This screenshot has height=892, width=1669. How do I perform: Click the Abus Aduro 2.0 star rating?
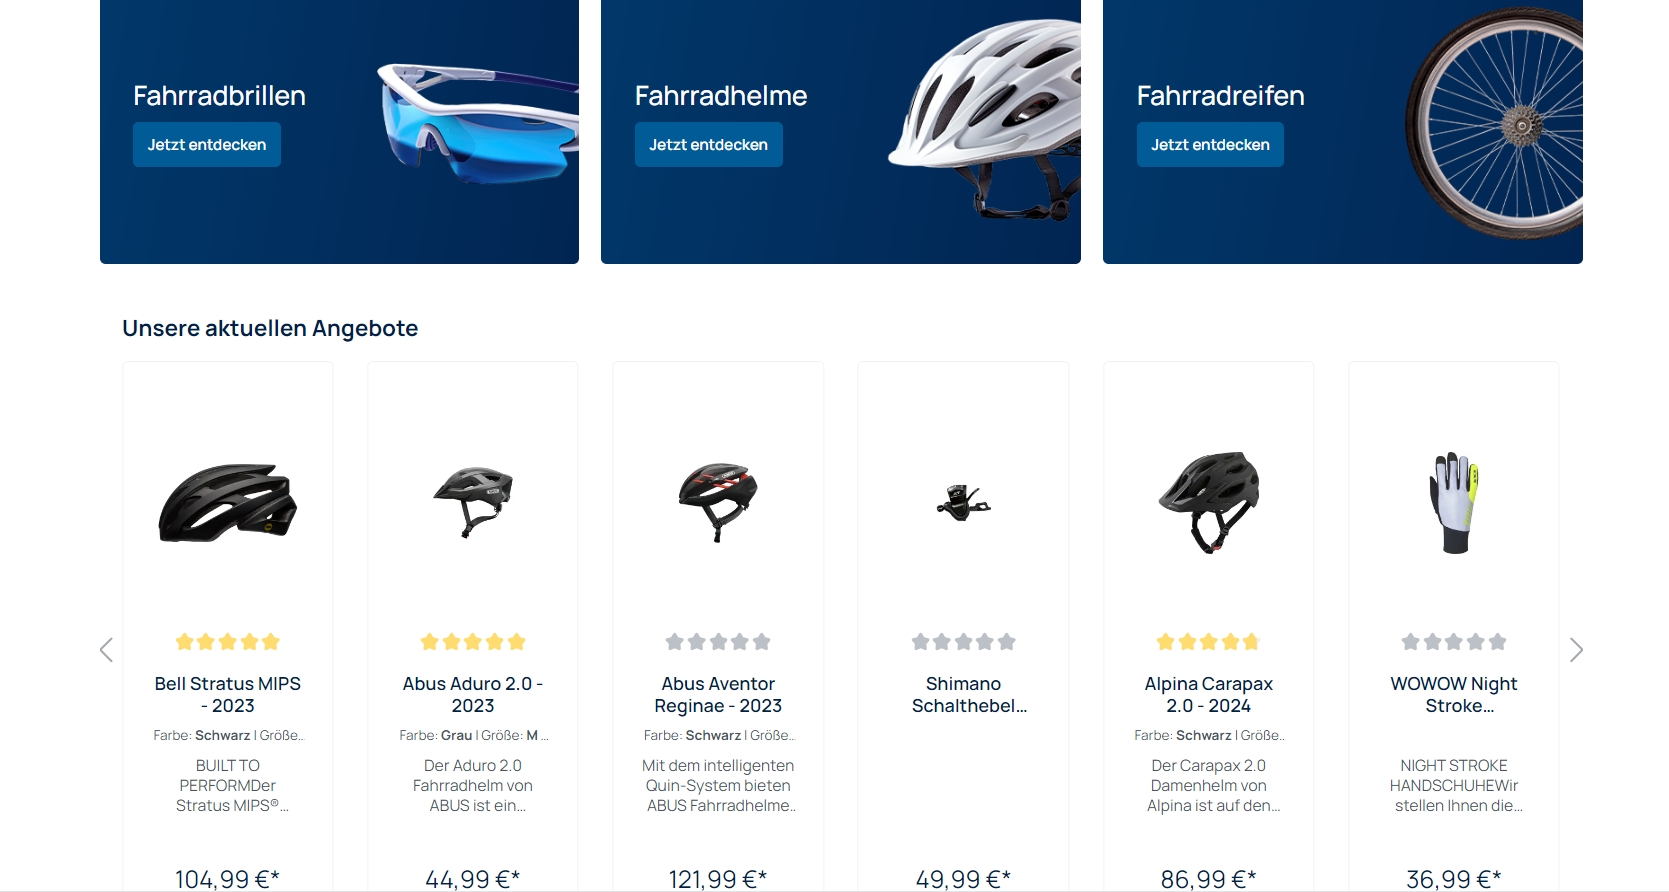click(x=473, y=642)
